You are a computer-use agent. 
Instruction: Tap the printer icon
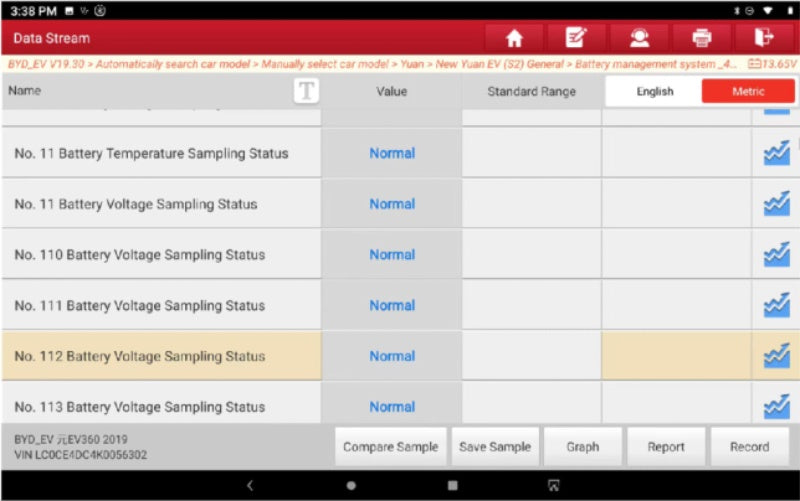click(x=702, y=38)
